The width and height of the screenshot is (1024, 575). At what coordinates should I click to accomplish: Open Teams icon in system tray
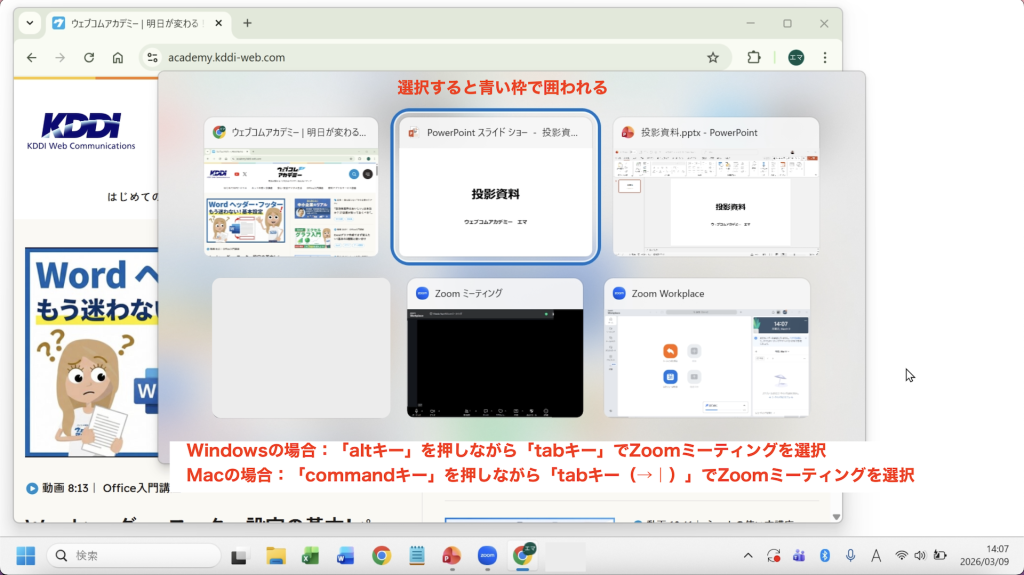click(x=799, y=556)
